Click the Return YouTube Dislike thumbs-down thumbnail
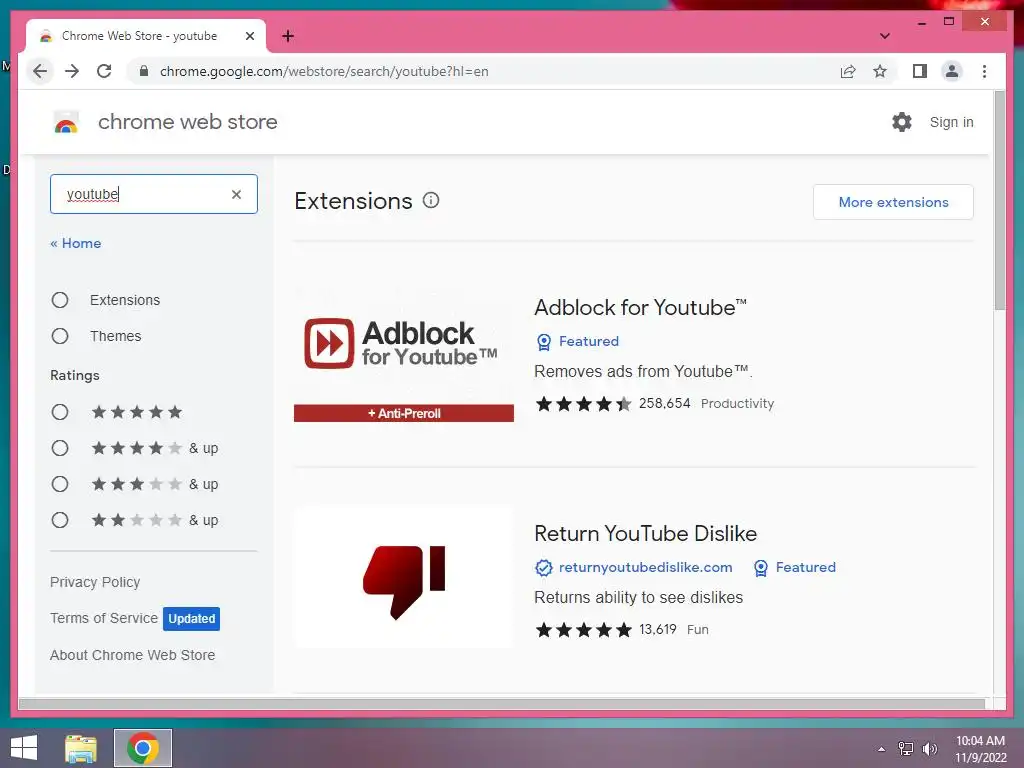 click(x=404, y=579)
